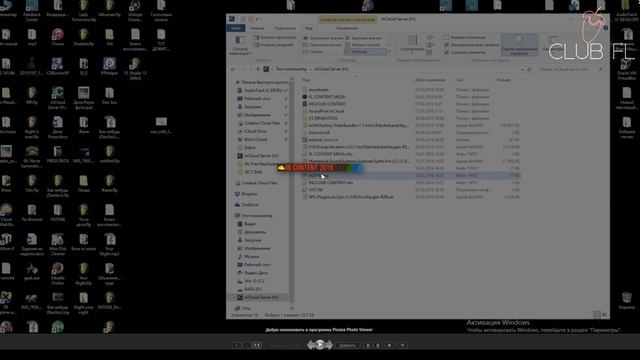Screen dimensions: 640x360
Task: Select Сеть in the navigation pane
Action: [246, 308]
